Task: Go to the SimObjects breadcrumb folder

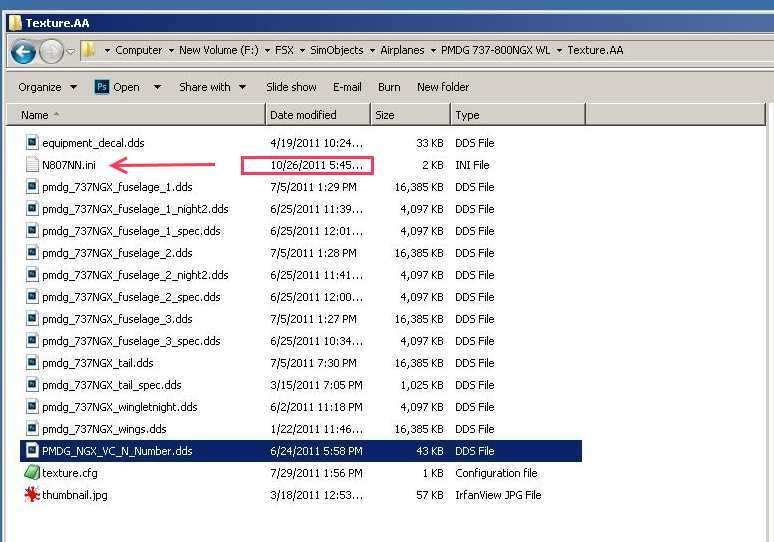Action: click(x=337, y=50)
